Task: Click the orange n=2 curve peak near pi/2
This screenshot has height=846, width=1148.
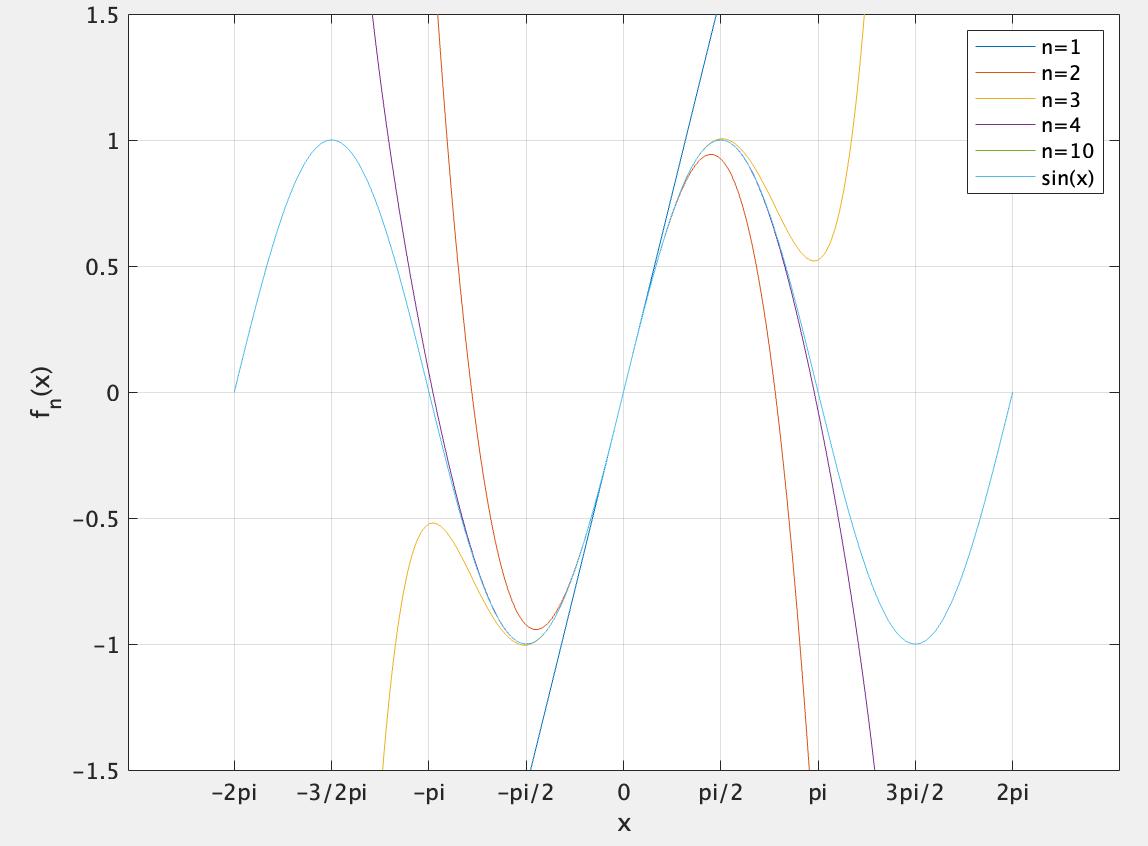Action: tap(710, 154)
